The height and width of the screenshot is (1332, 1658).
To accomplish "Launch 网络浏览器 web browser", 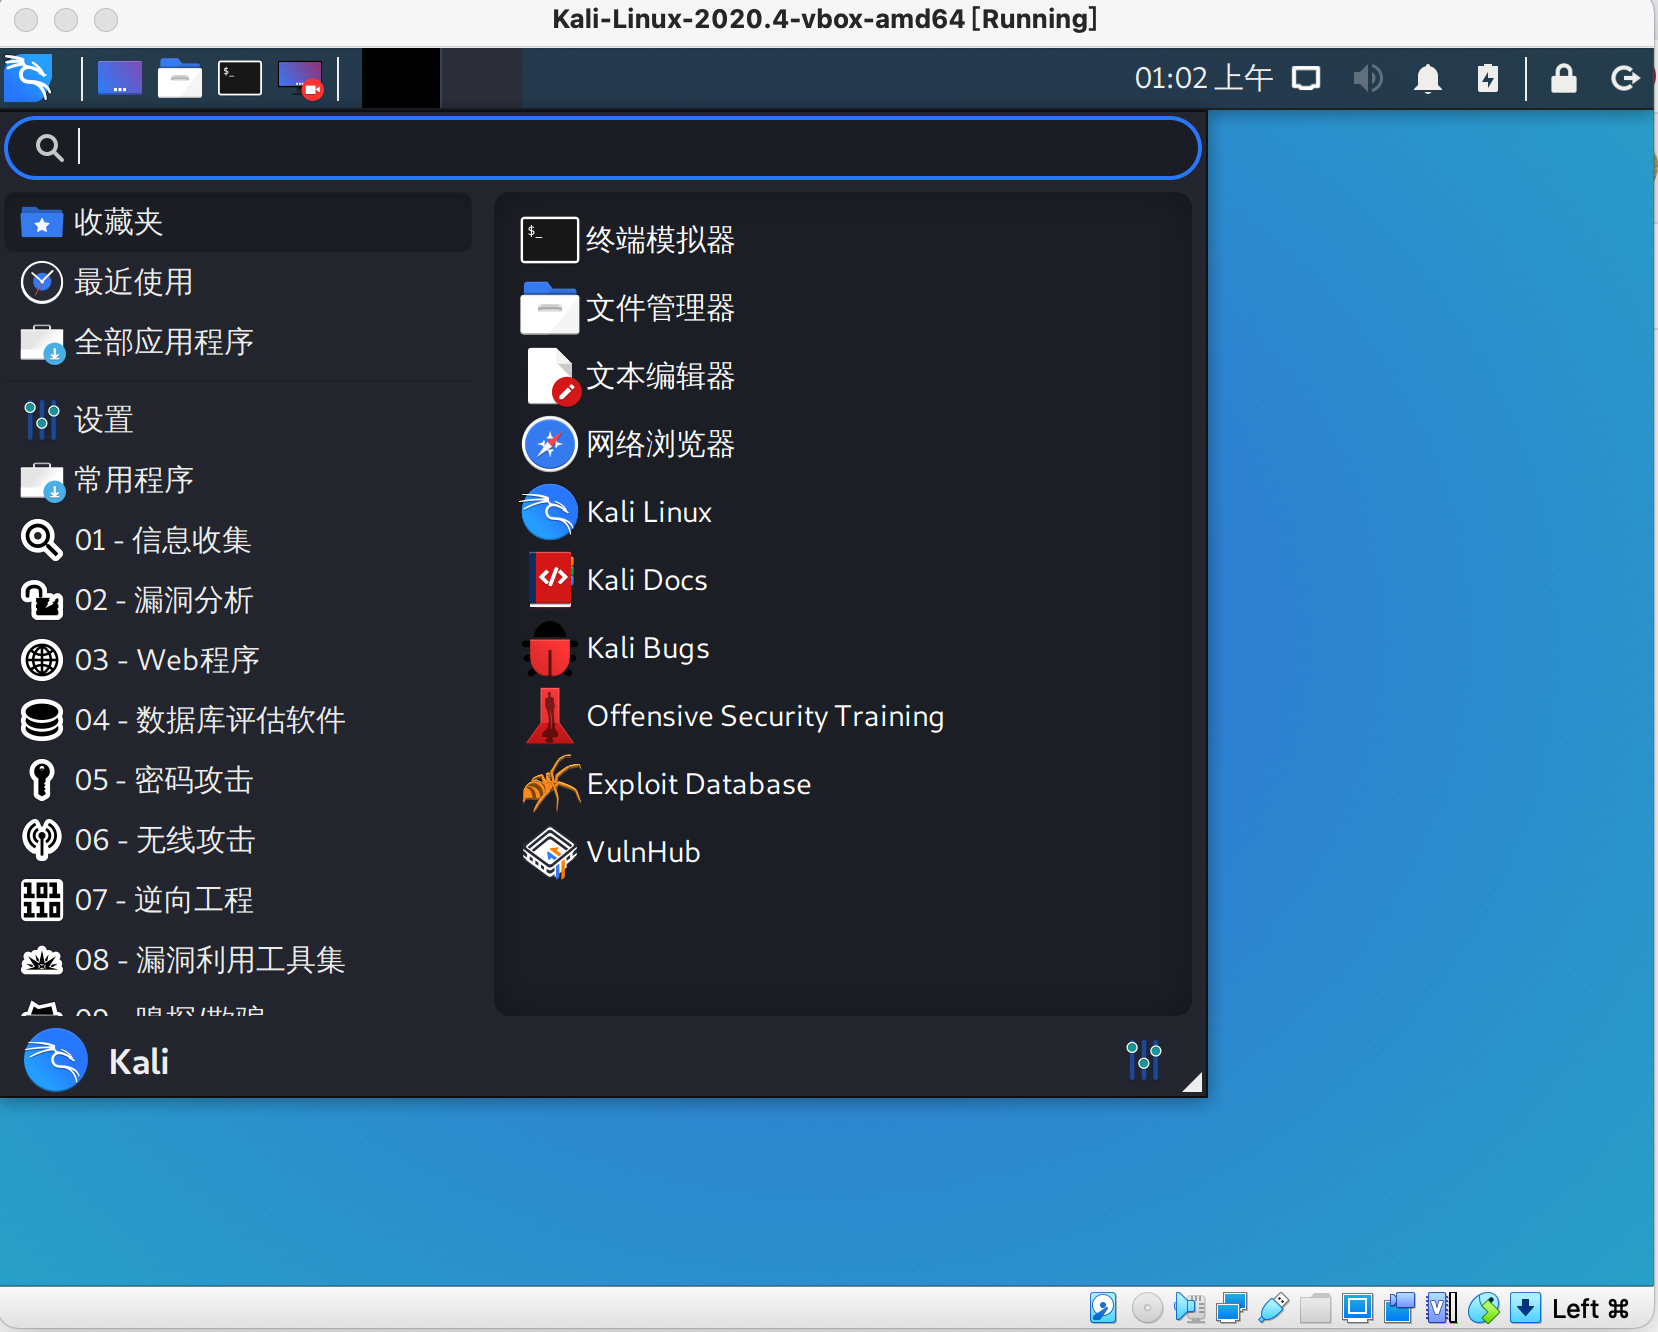I will point(843,444).
